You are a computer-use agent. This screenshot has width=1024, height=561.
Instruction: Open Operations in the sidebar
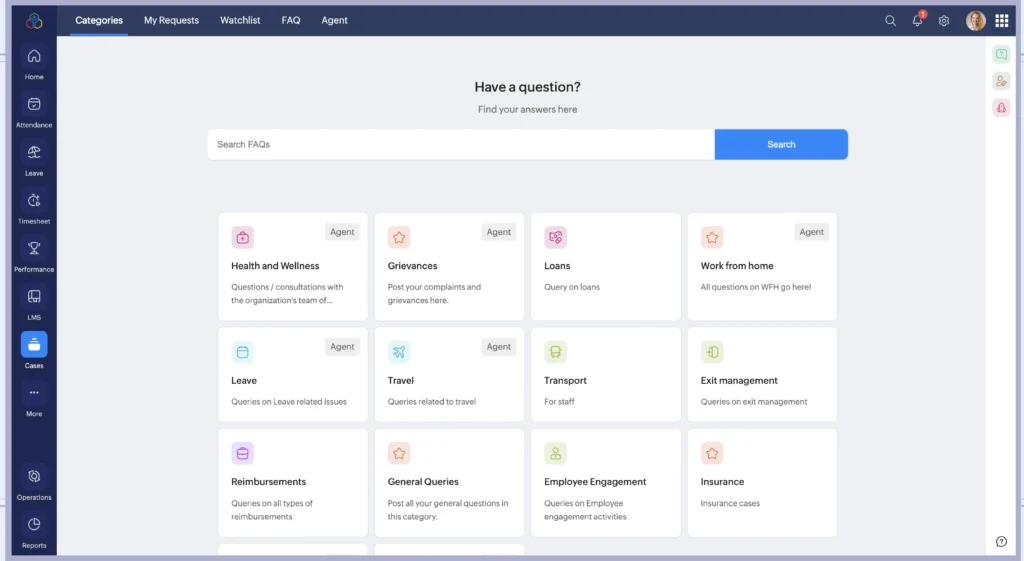(x=34, y=476)
